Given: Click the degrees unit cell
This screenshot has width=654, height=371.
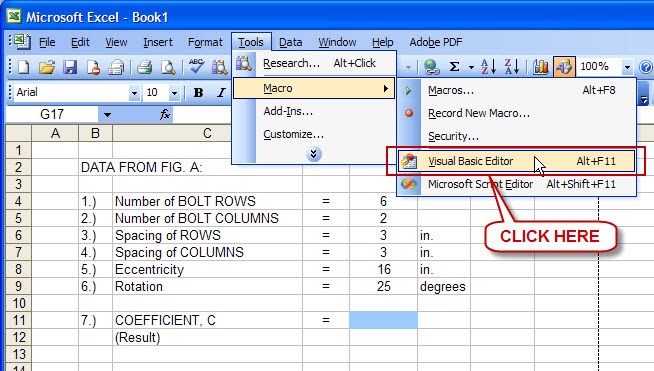Looking at the screenshot, I should (444, 286).
